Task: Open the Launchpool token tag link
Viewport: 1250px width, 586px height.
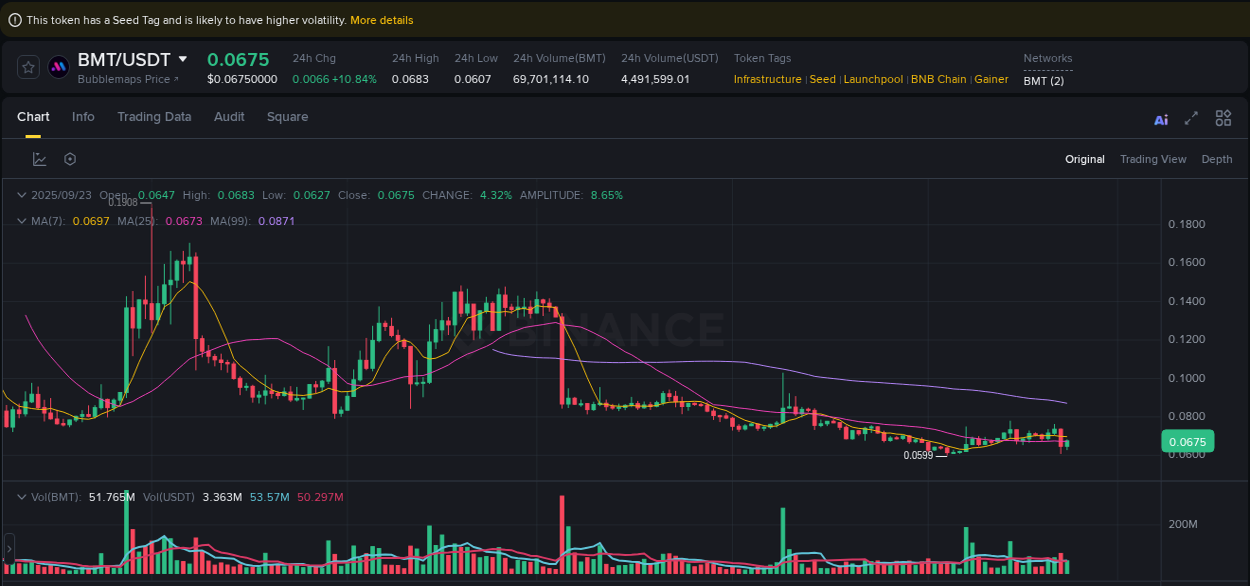Action: 873,79
